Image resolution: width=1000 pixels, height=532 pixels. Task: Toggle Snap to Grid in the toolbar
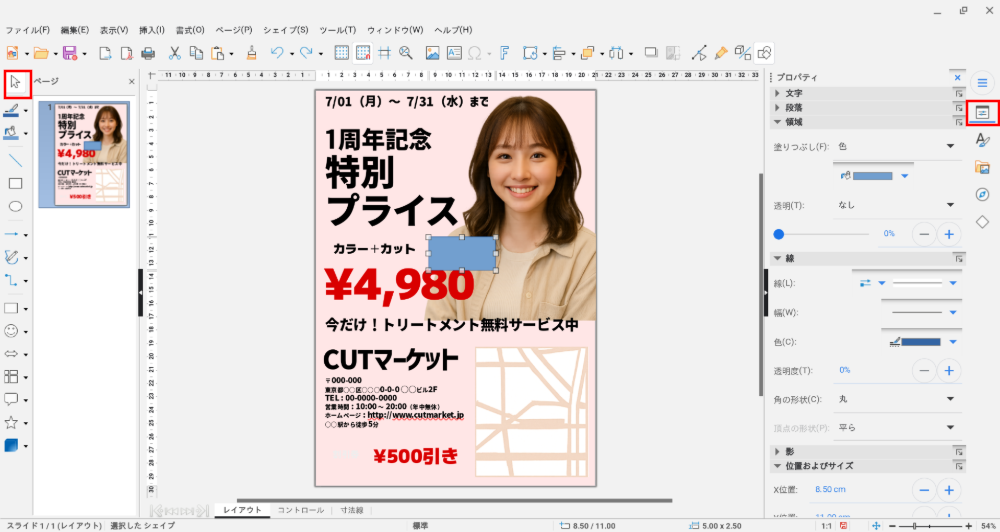[363, 53]
